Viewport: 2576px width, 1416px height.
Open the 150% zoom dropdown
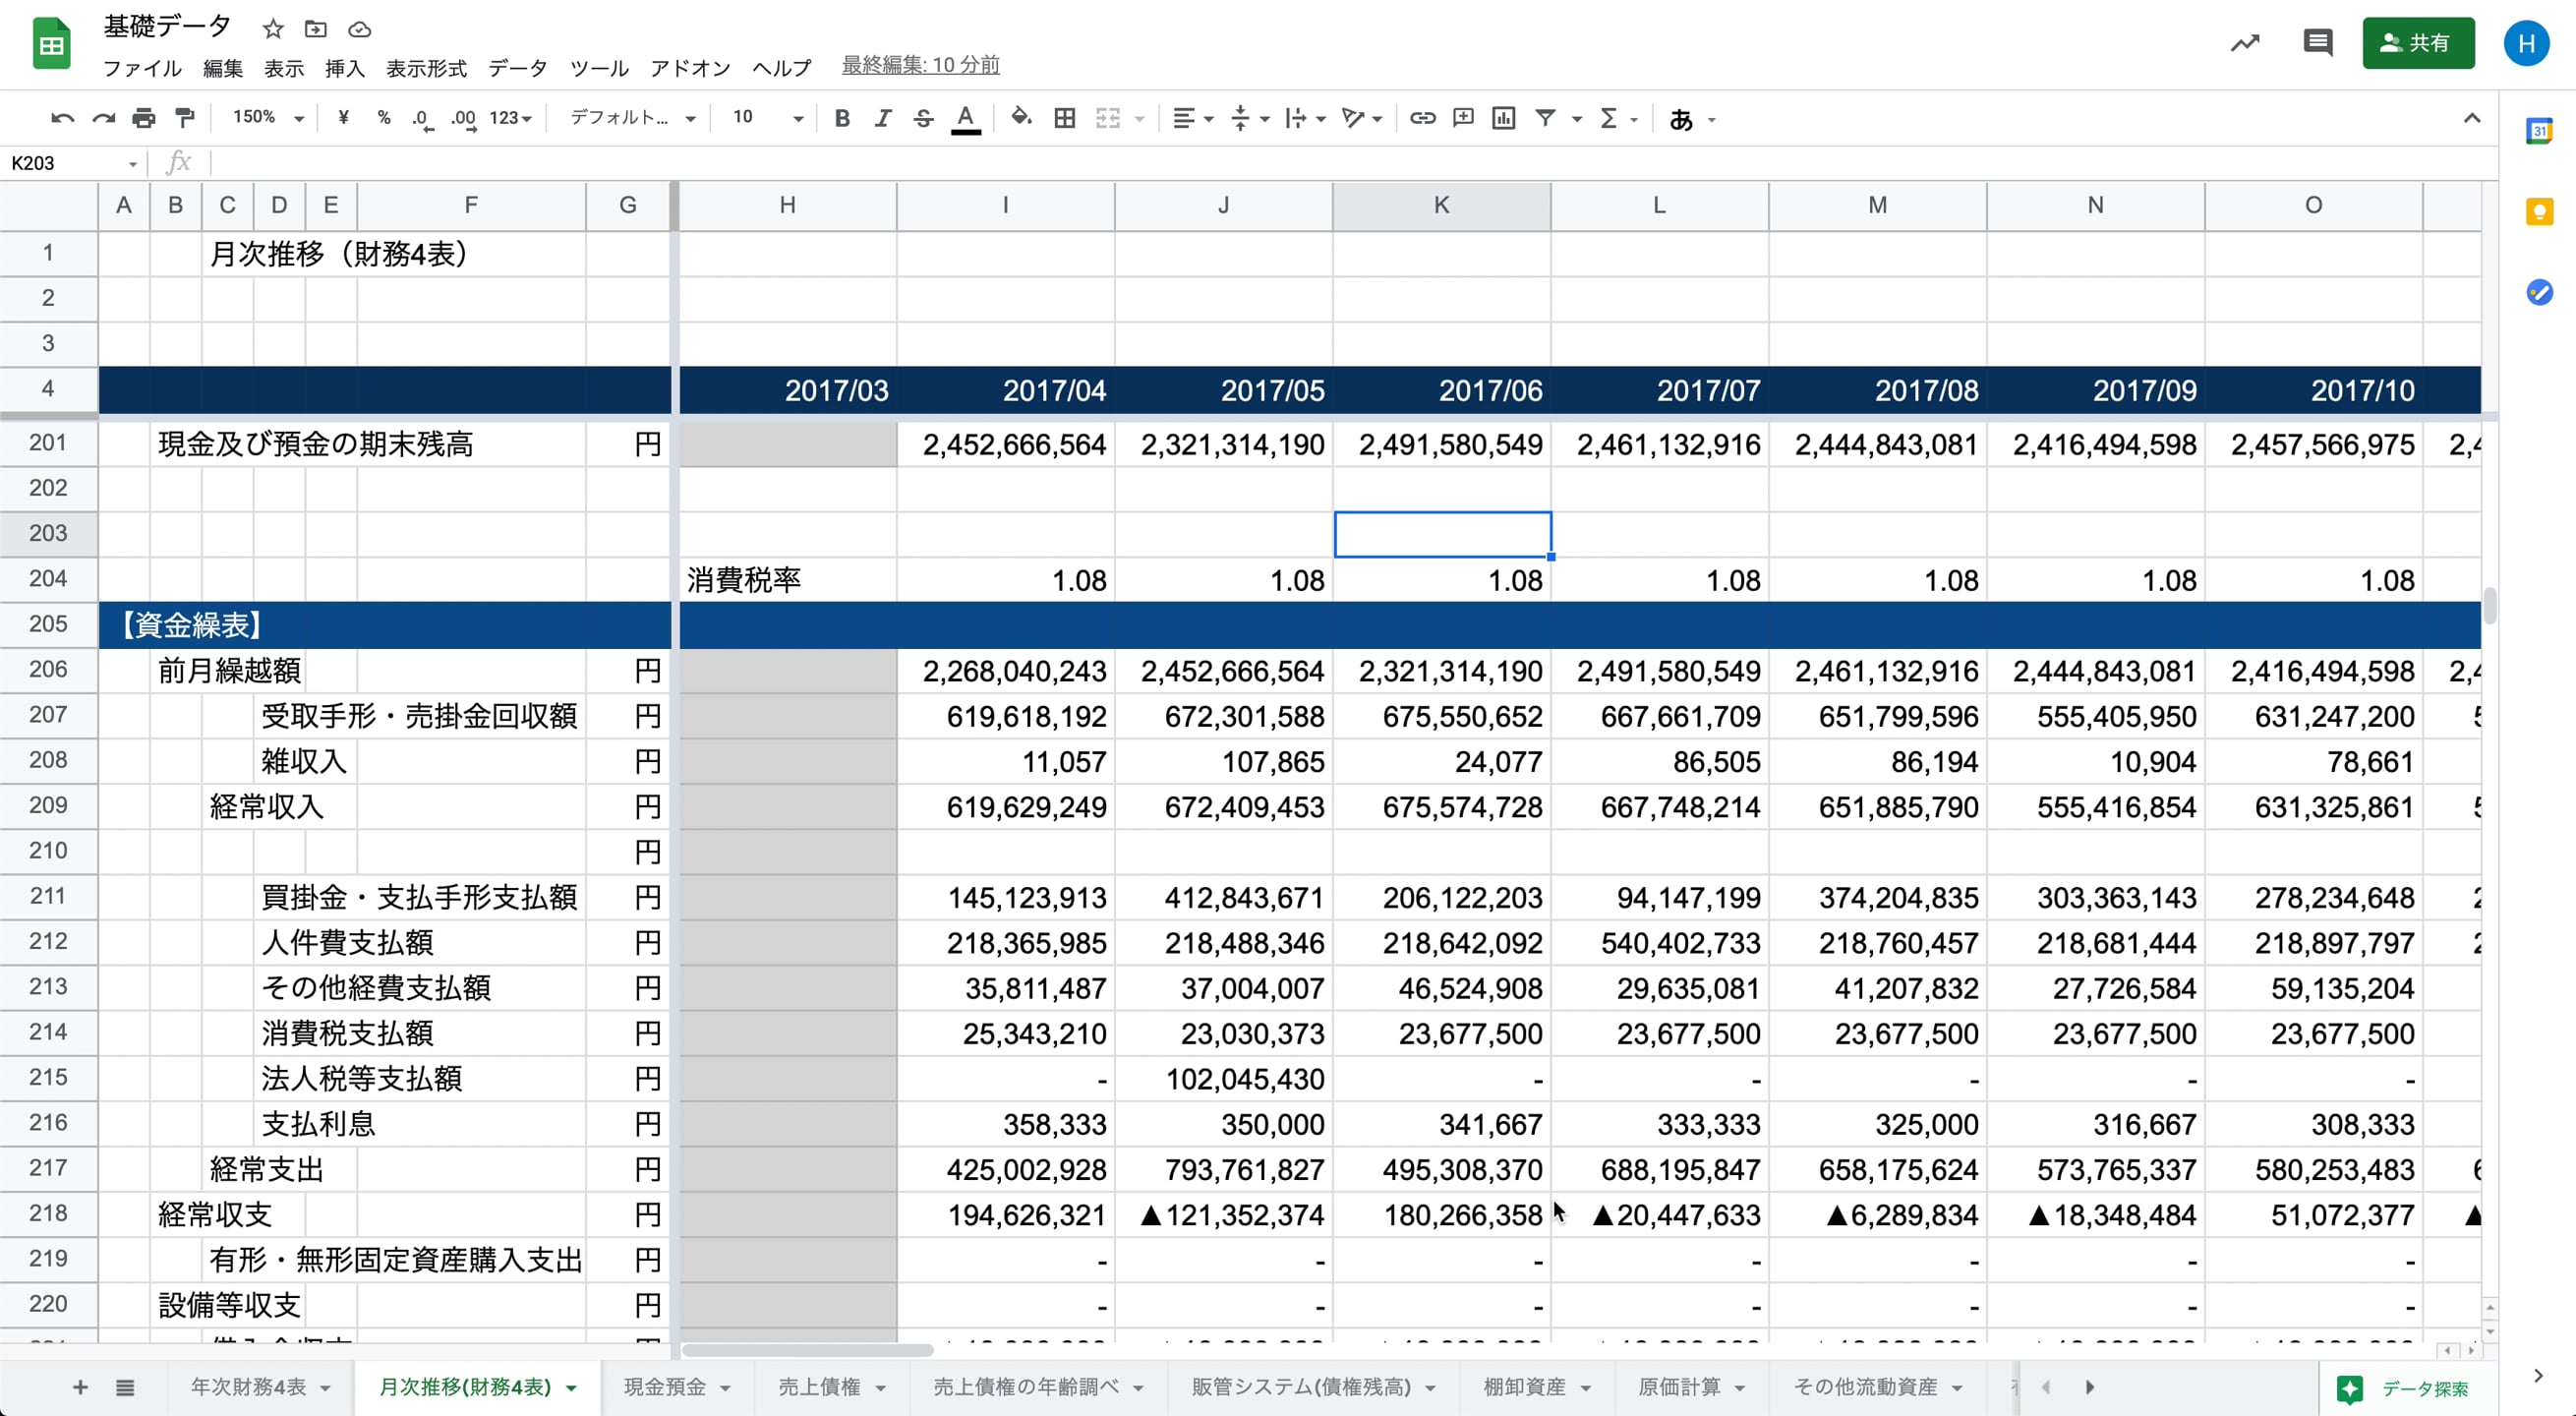tap(267, 118)
